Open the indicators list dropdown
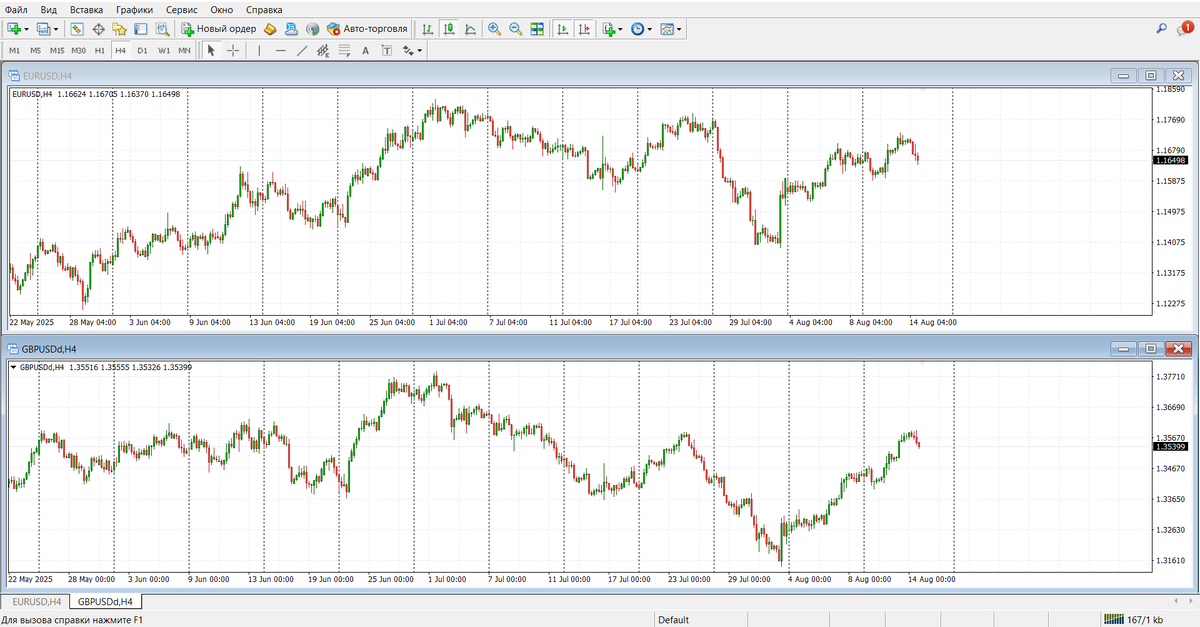 point(620,30)
